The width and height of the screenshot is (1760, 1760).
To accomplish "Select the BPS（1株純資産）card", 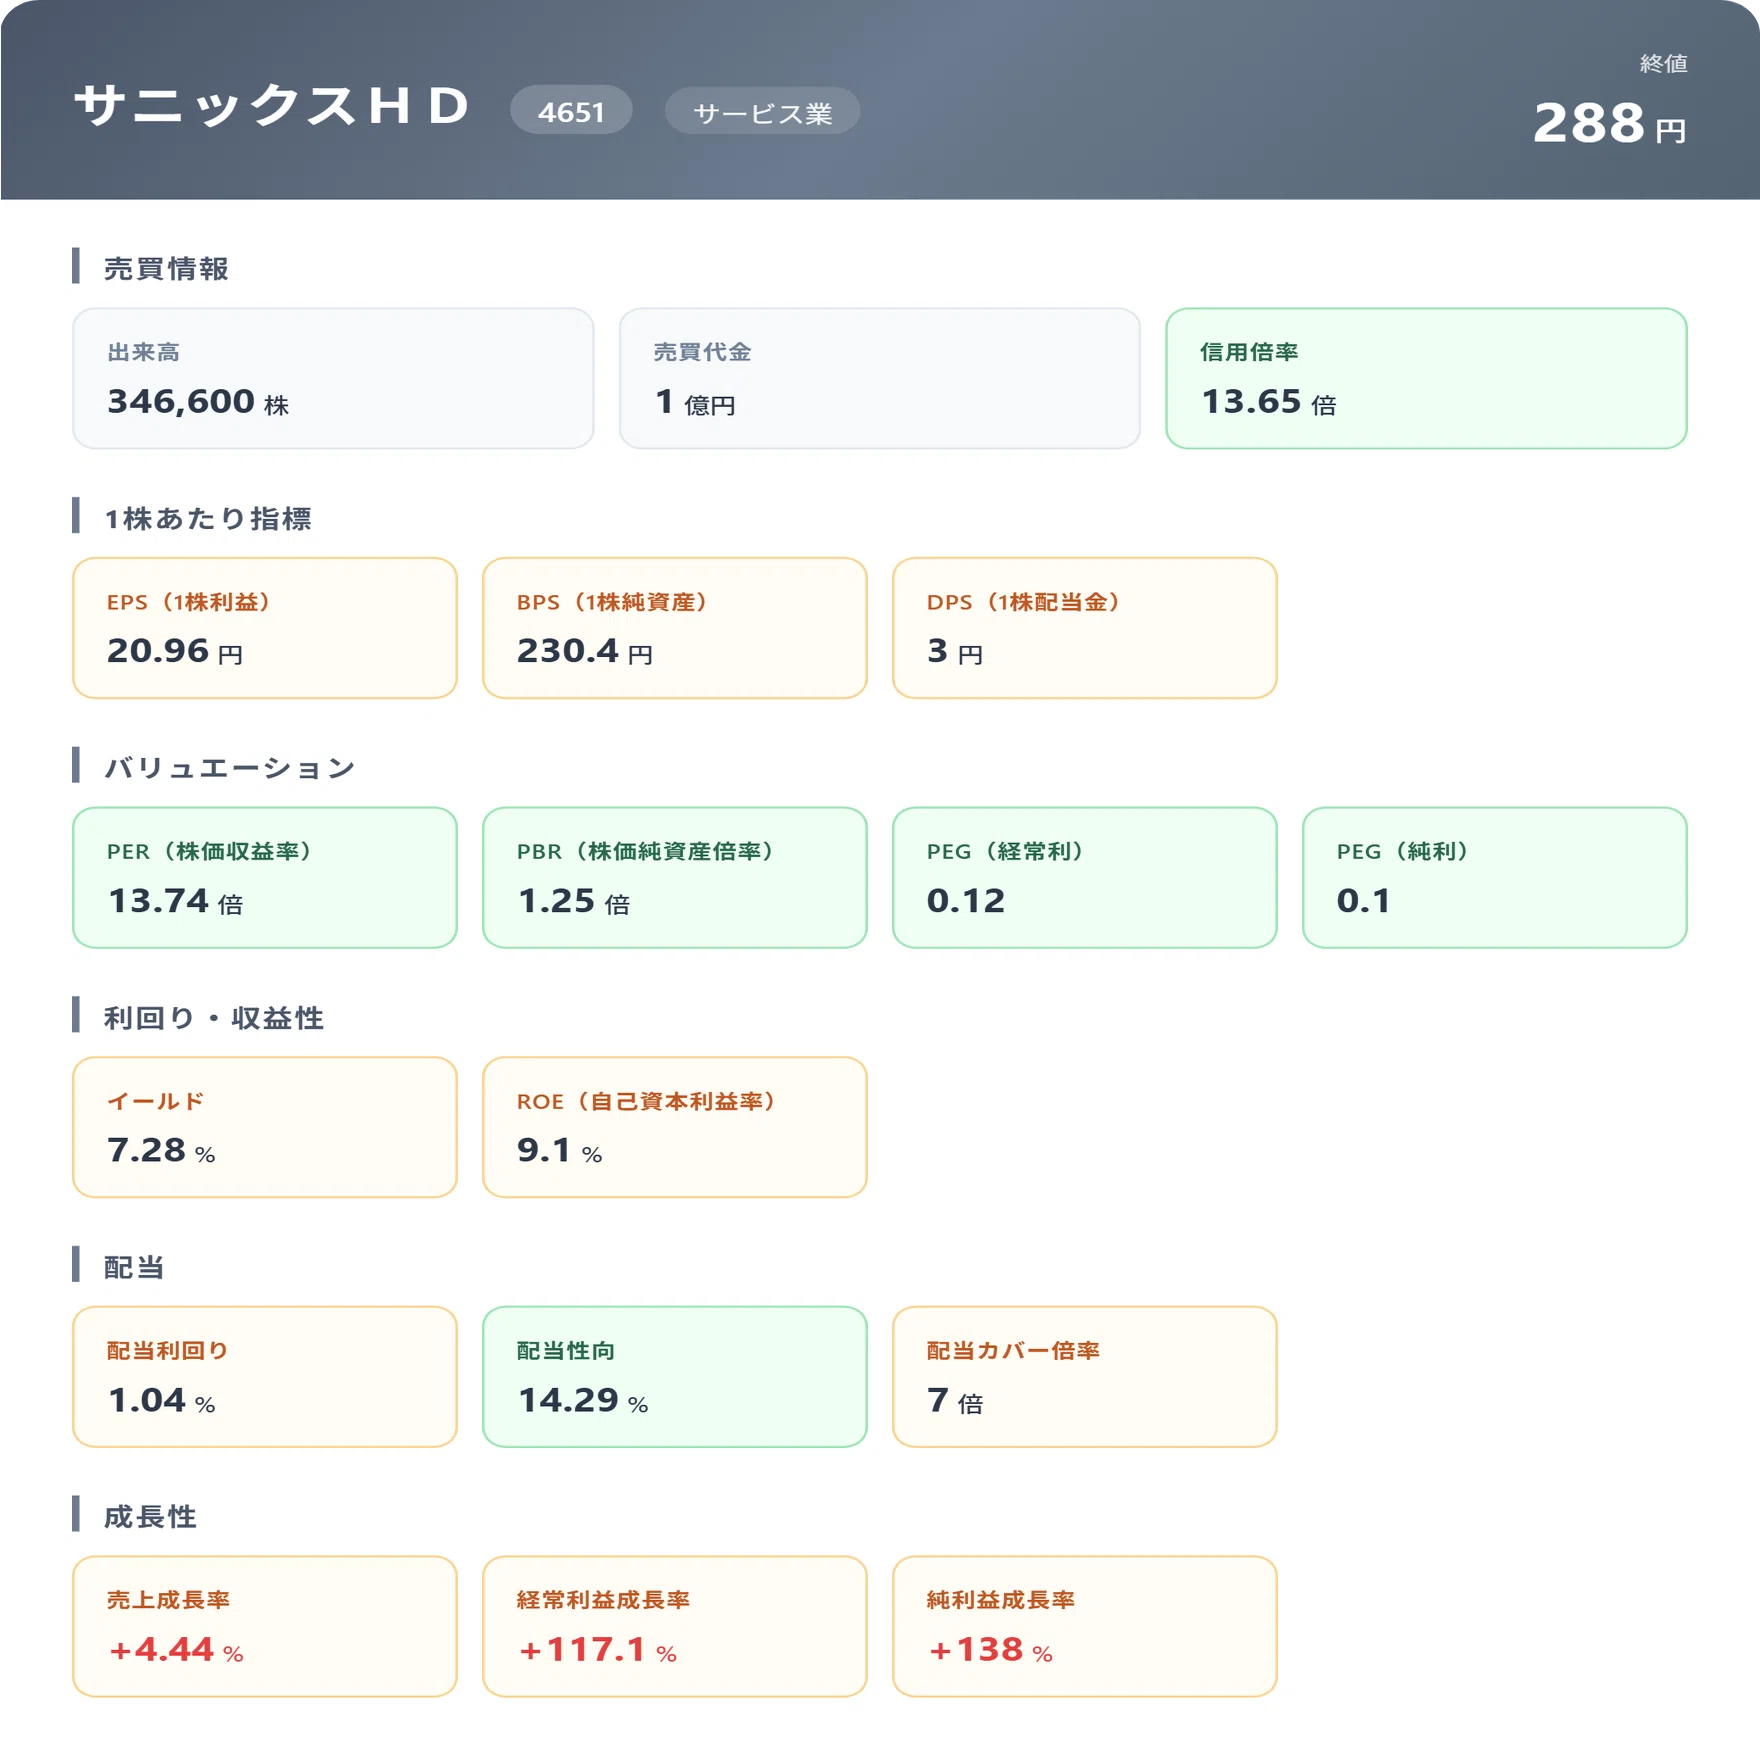I will click(x=675, y=628).
